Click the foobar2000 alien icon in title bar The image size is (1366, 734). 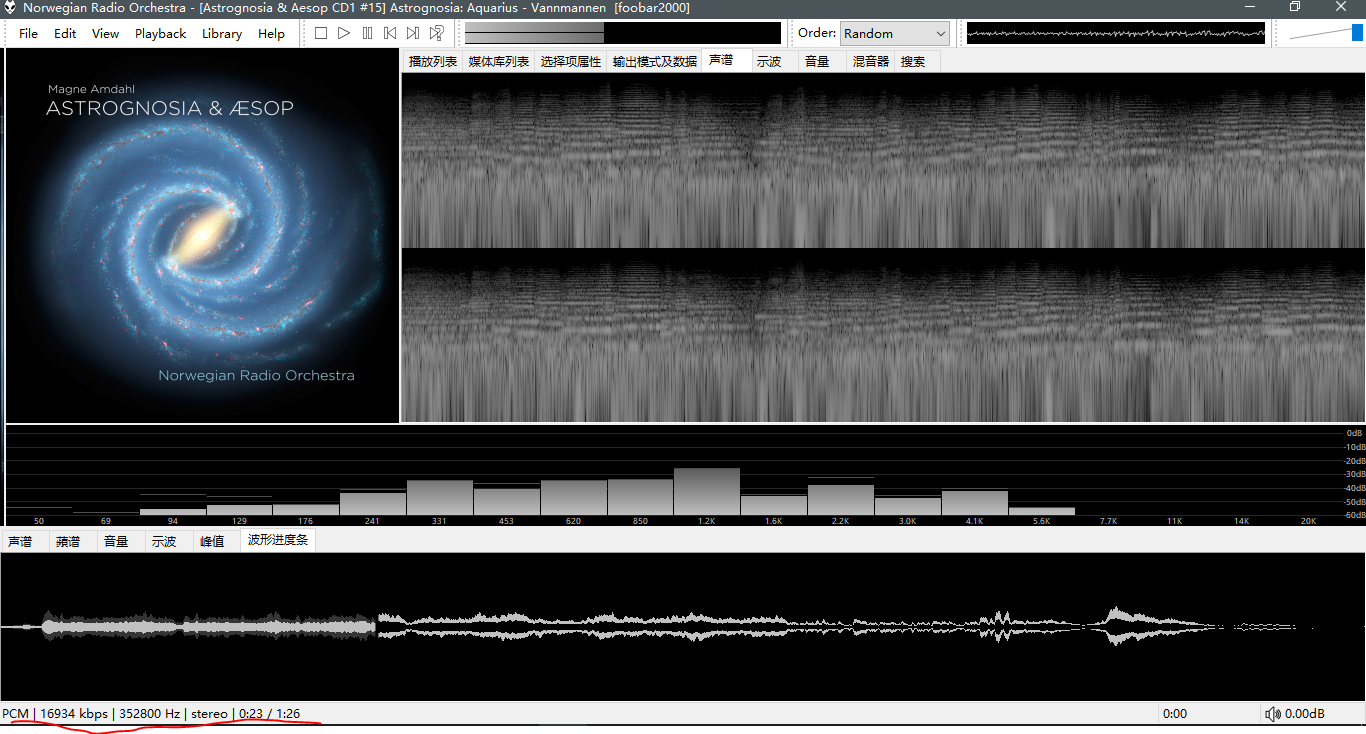pyautogui.click(x=10, y=8)
